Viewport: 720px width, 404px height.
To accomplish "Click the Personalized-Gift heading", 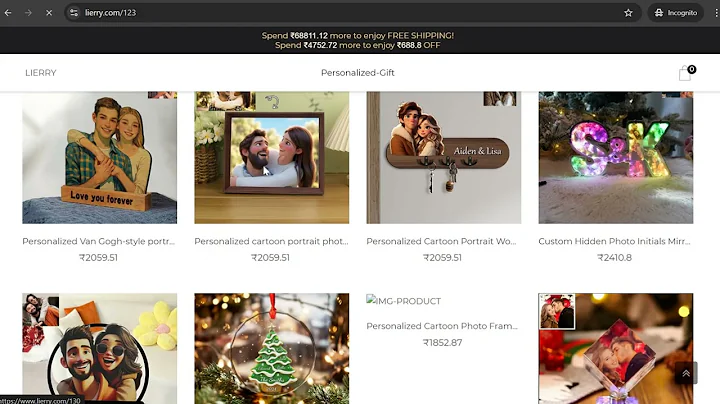I will coord(358,73).
